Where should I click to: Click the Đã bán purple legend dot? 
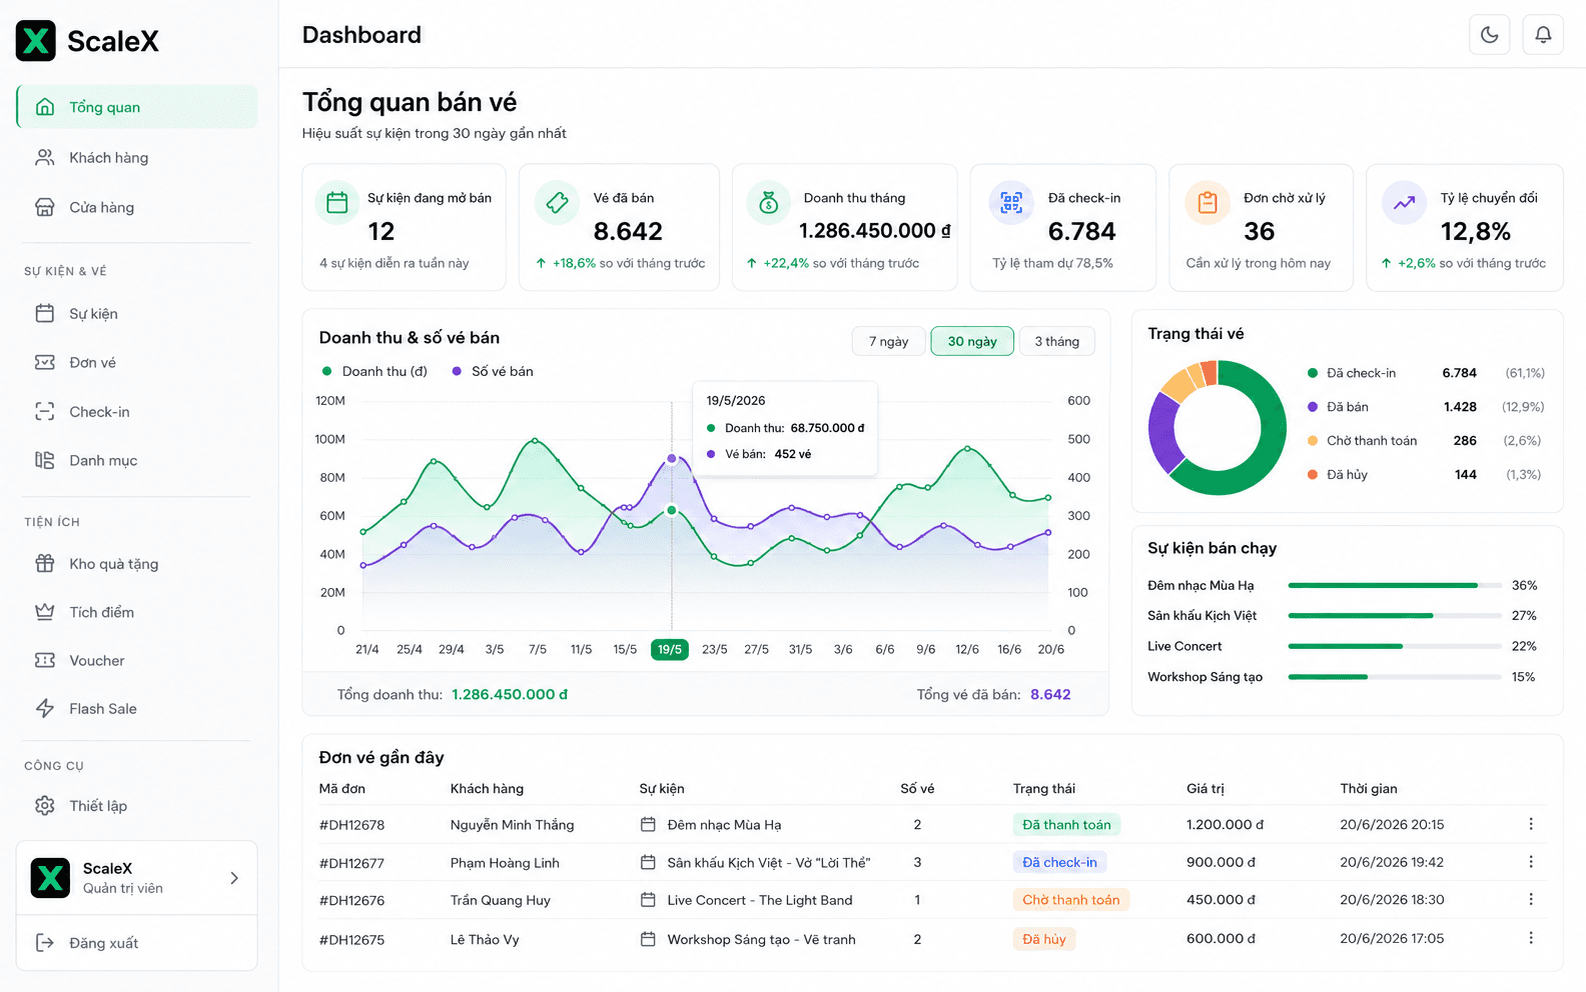1312,407
